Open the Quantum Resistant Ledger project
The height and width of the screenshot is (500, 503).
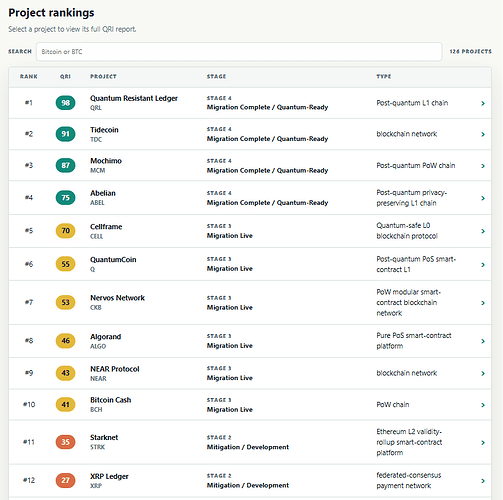tap(134, 98)
